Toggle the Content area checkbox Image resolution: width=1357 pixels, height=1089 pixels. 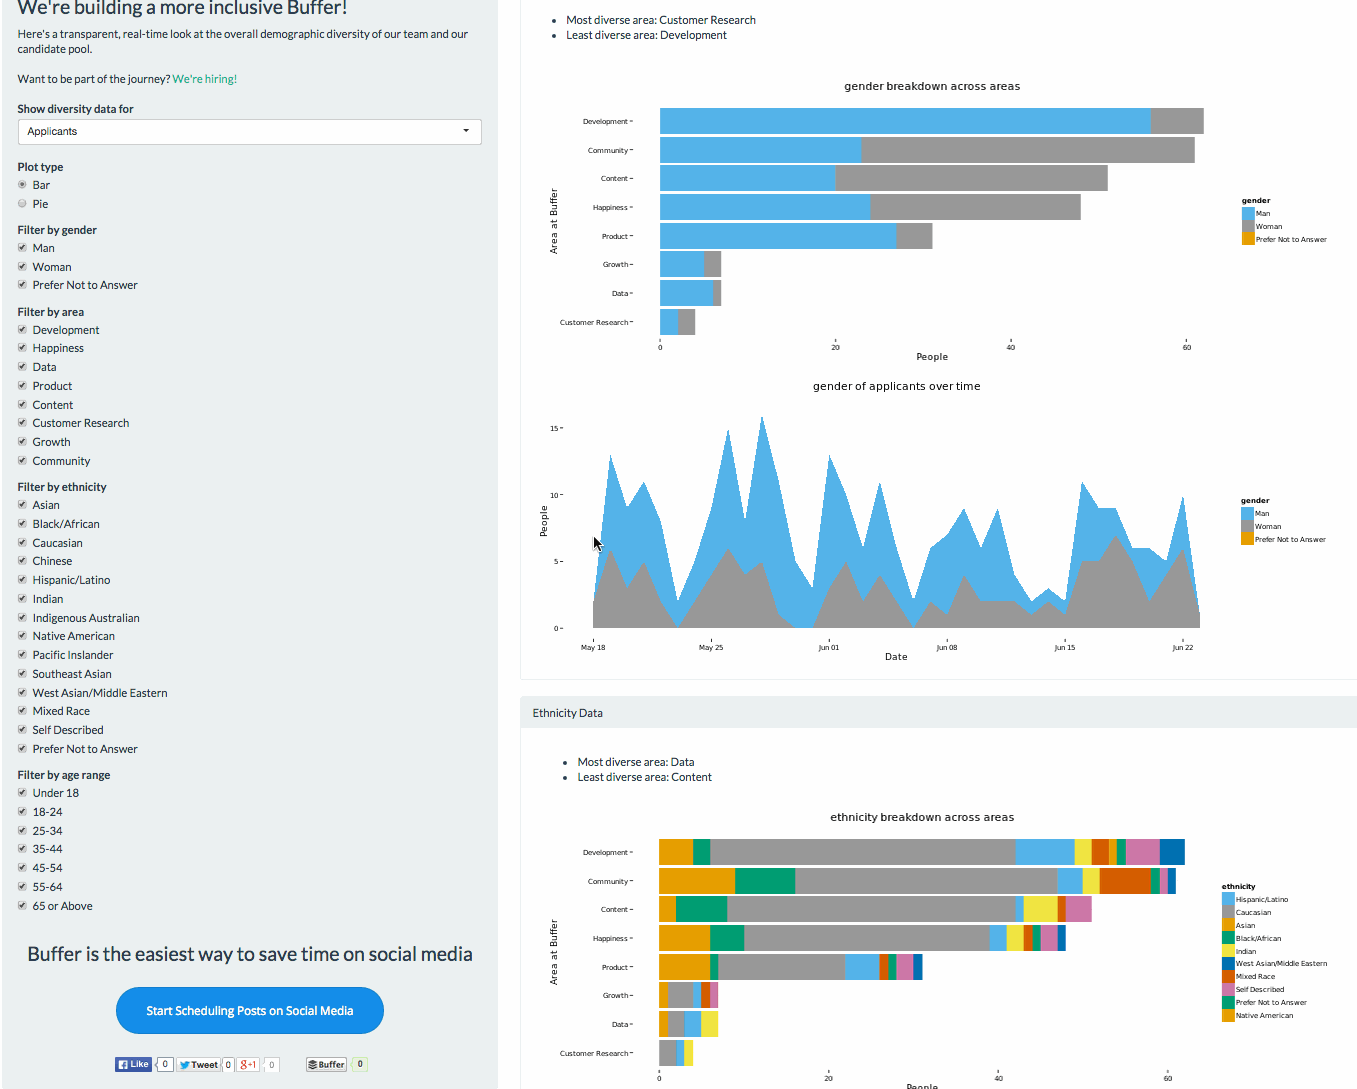22,405
